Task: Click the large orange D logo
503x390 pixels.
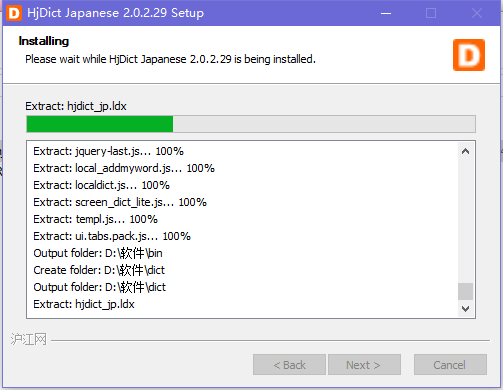Action: (x=469, y=55)
